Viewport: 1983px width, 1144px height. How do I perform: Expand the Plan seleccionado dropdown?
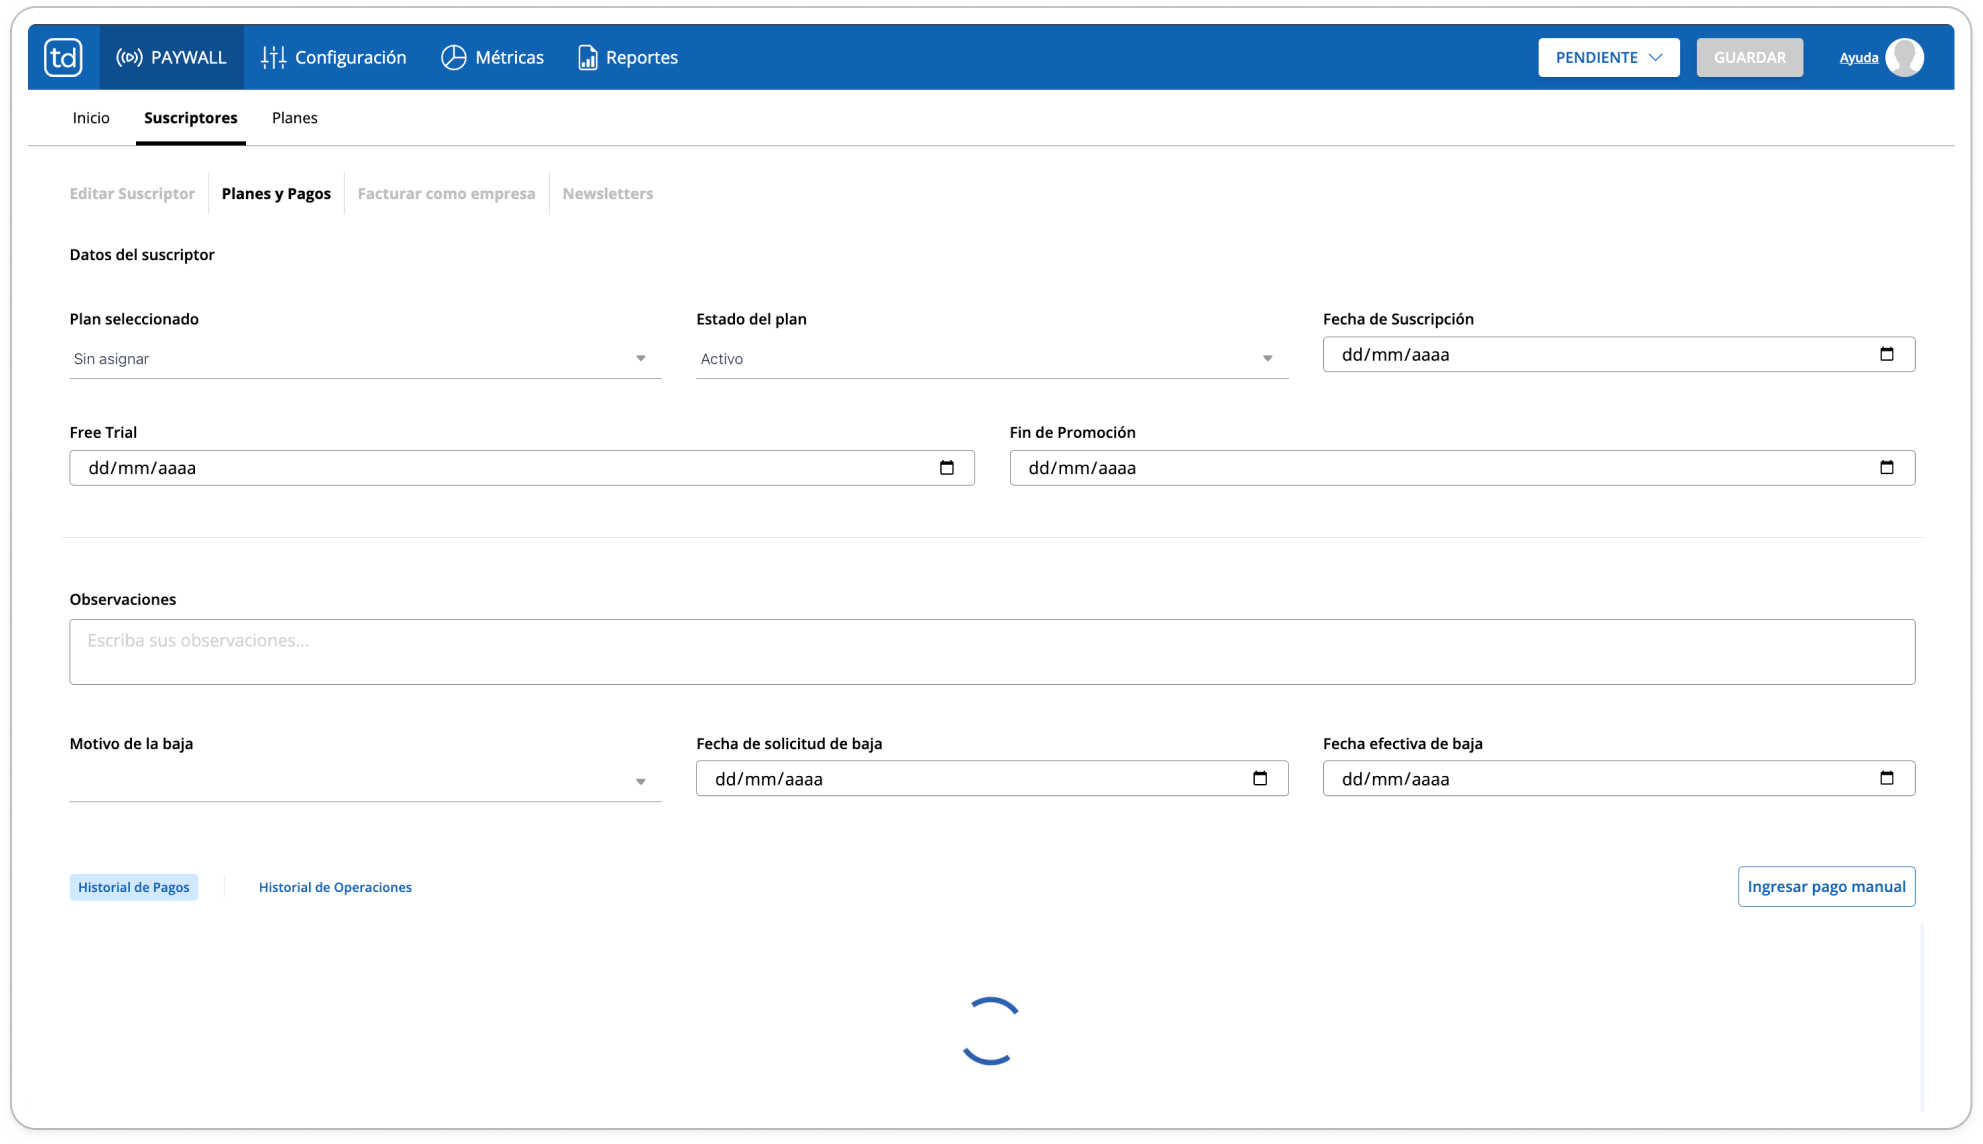[x=365, y=359]
